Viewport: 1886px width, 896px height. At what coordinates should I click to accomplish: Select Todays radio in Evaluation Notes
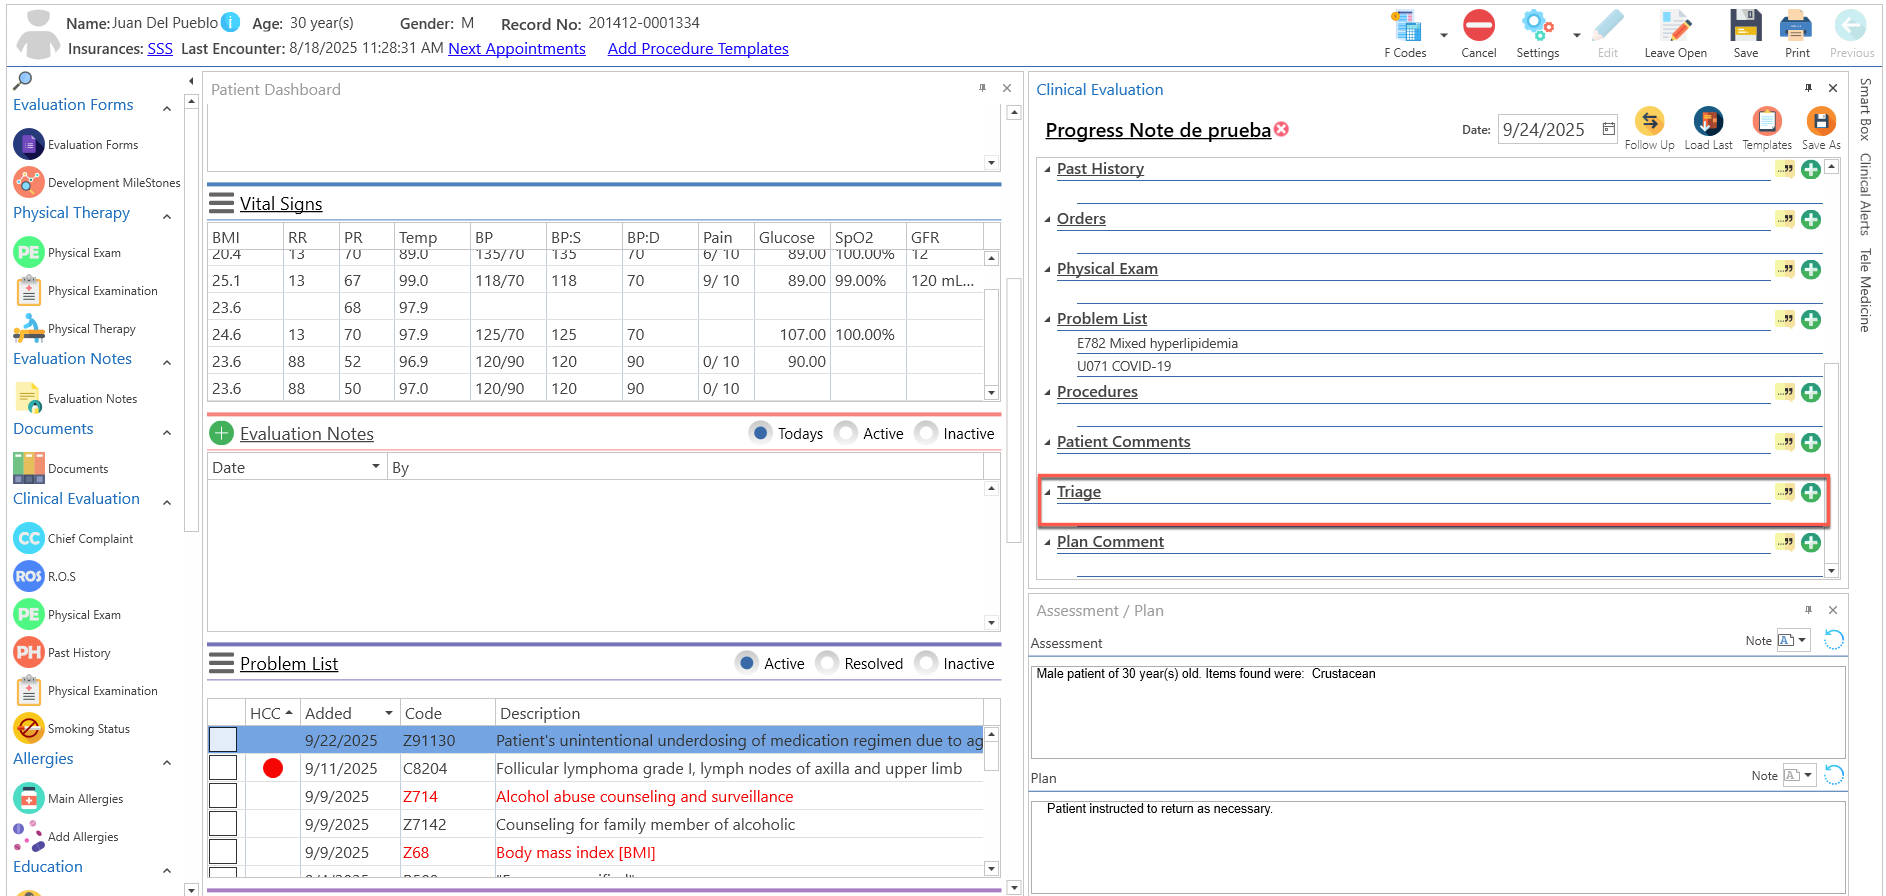[x=760, y=433]
